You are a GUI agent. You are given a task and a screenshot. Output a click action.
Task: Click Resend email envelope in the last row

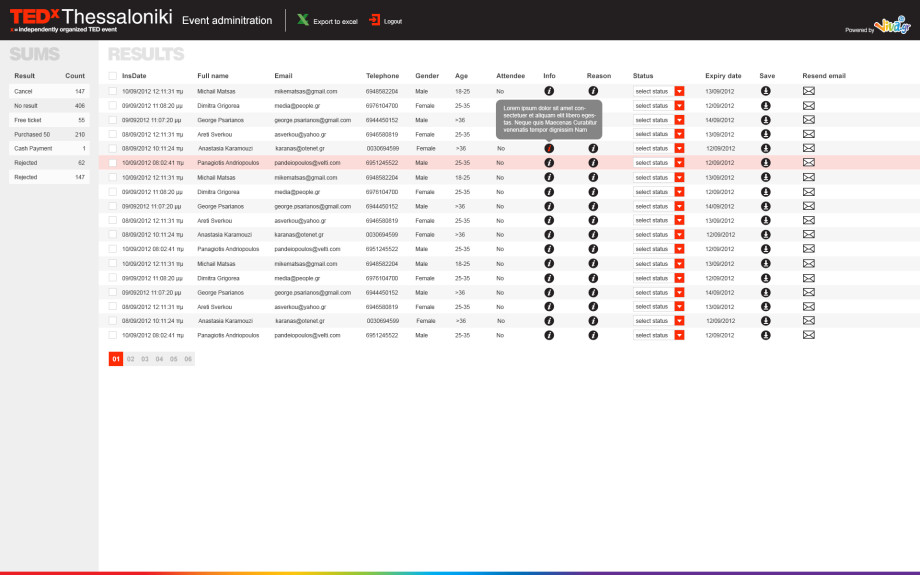coord(809,335)
